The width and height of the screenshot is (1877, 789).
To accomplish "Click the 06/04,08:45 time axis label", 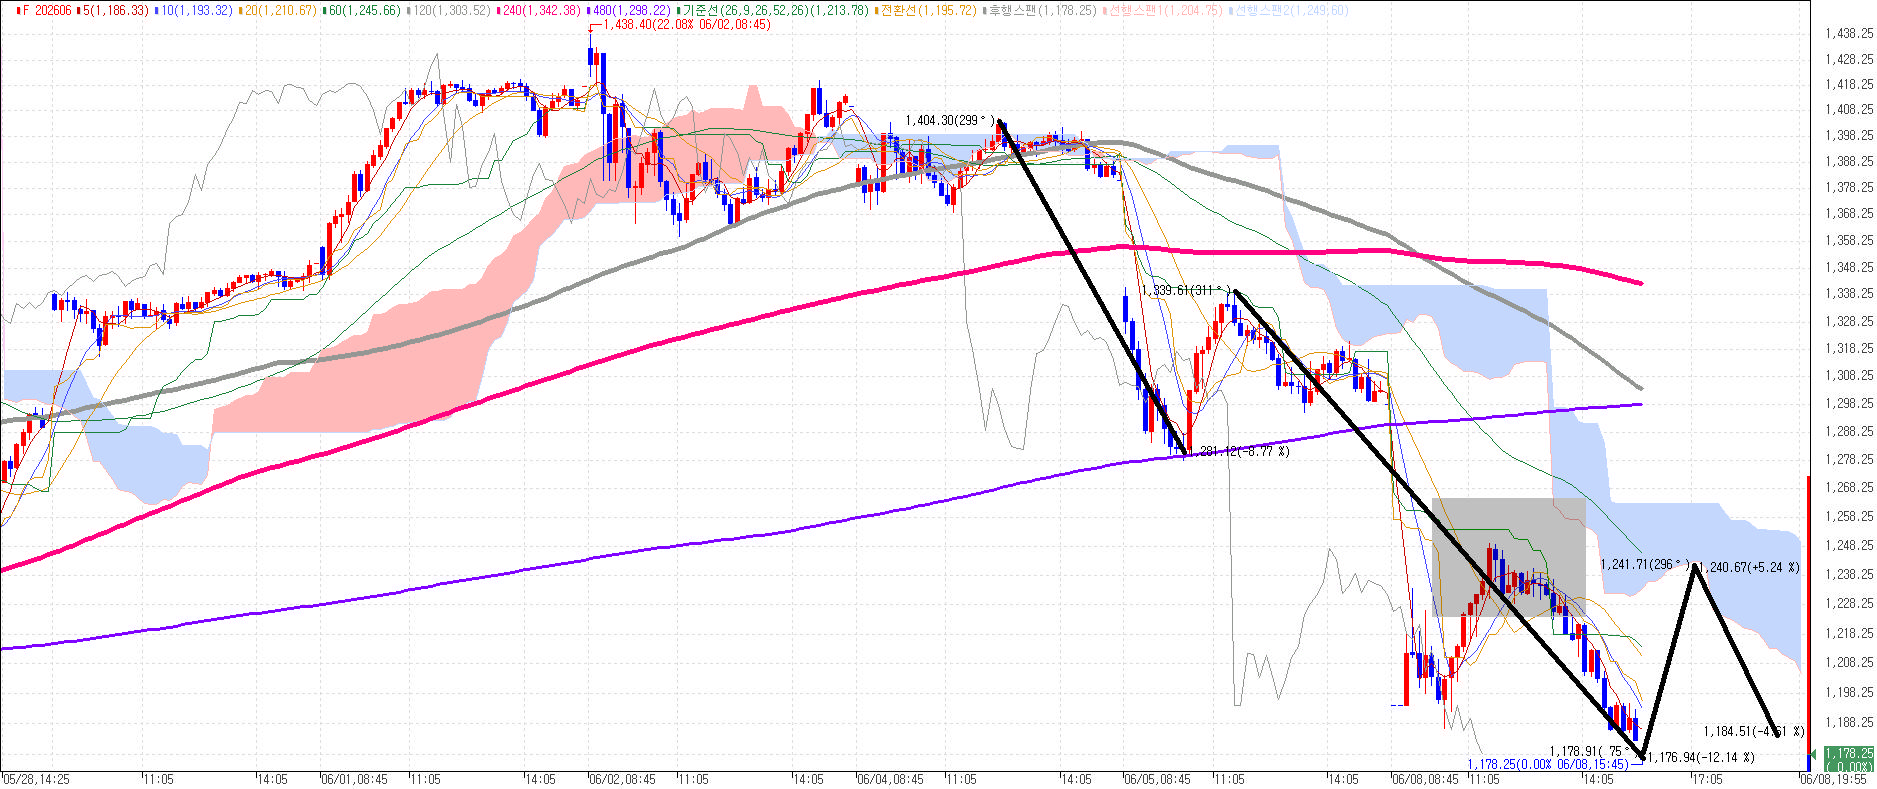I will pyautogui.click(x=890, y=779).
